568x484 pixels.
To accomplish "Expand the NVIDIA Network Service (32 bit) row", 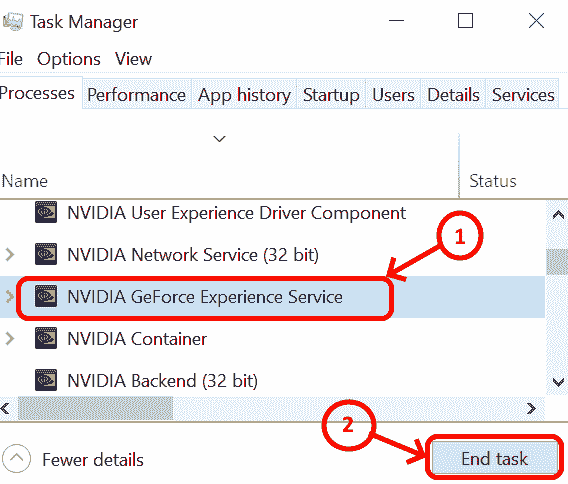I will [x=10, y=254].
